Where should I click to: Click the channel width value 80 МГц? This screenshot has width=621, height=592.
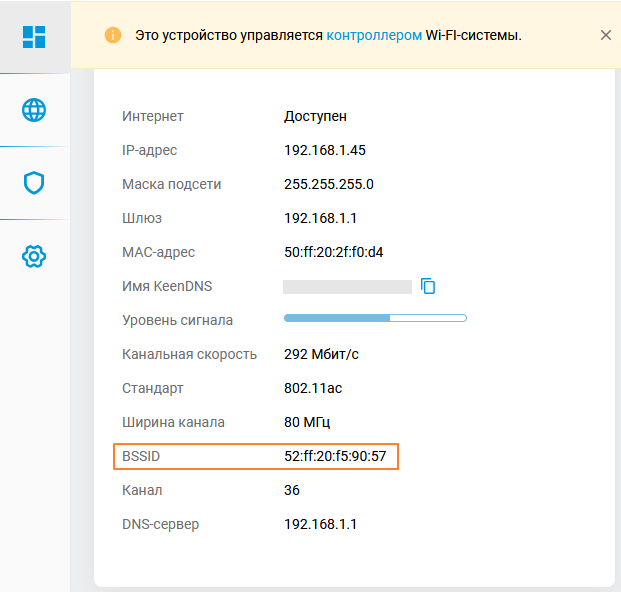(307, 422)
